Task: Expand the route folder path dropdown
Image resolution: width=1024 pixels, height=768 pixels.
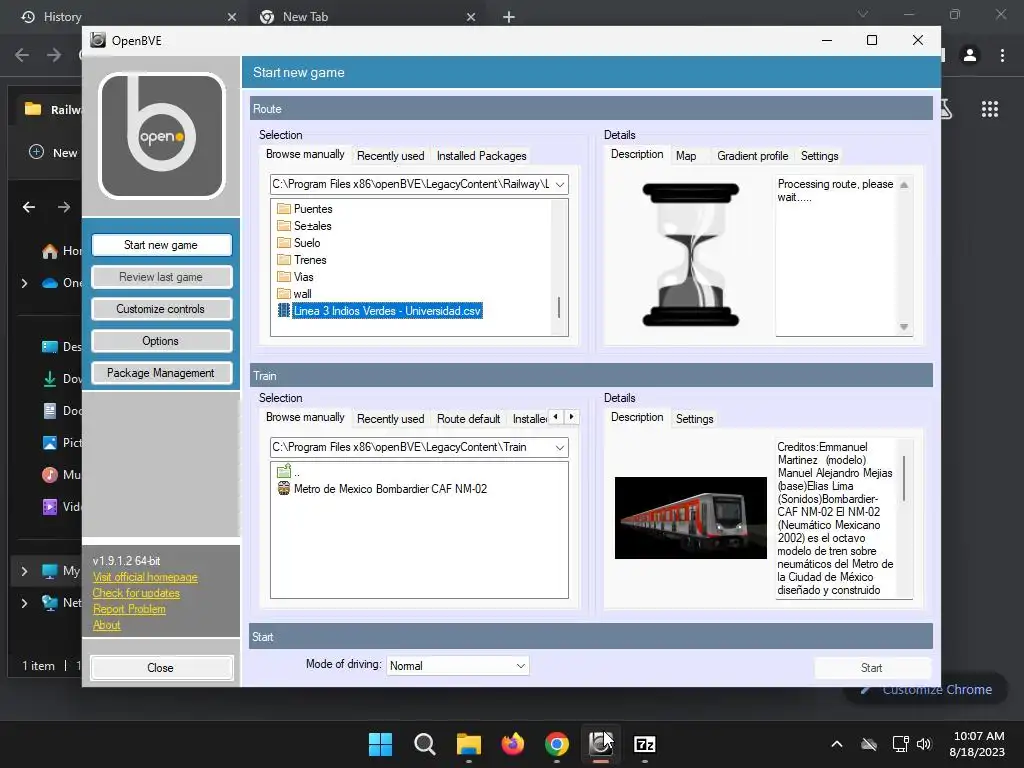Action: 560,185
